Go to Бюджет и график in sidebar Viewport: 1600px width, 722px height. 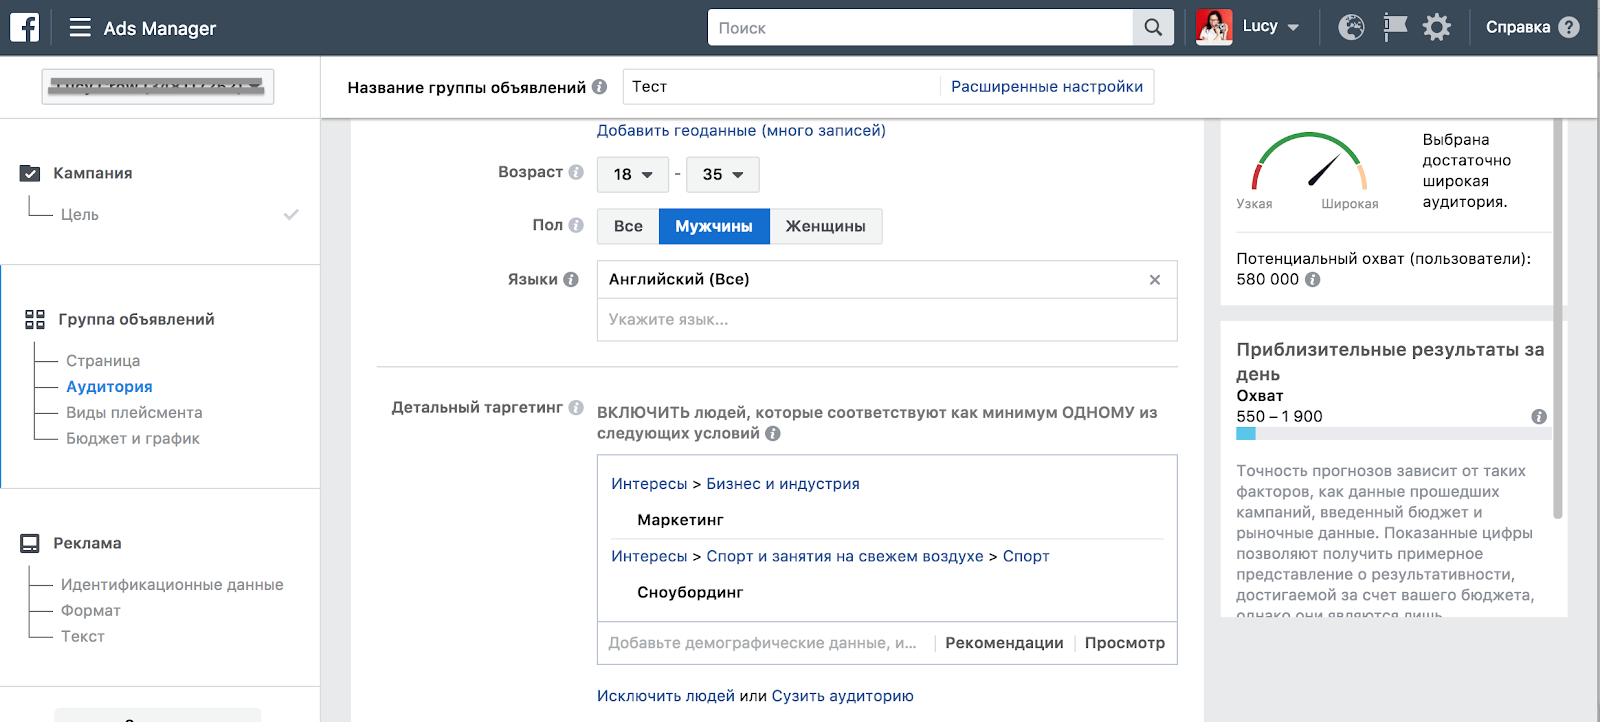(x=133, y=438)
